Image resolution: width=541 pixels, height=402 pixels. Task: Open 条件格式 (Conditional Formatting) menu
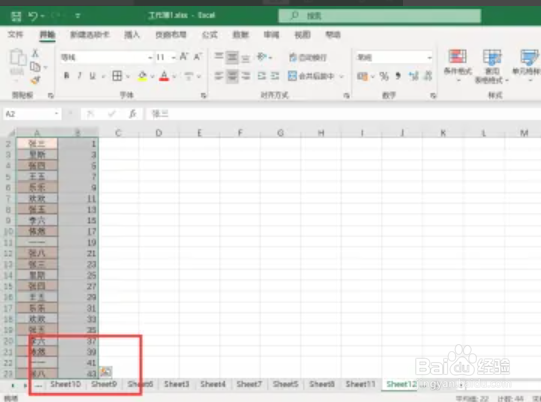[x=458, y=66]
